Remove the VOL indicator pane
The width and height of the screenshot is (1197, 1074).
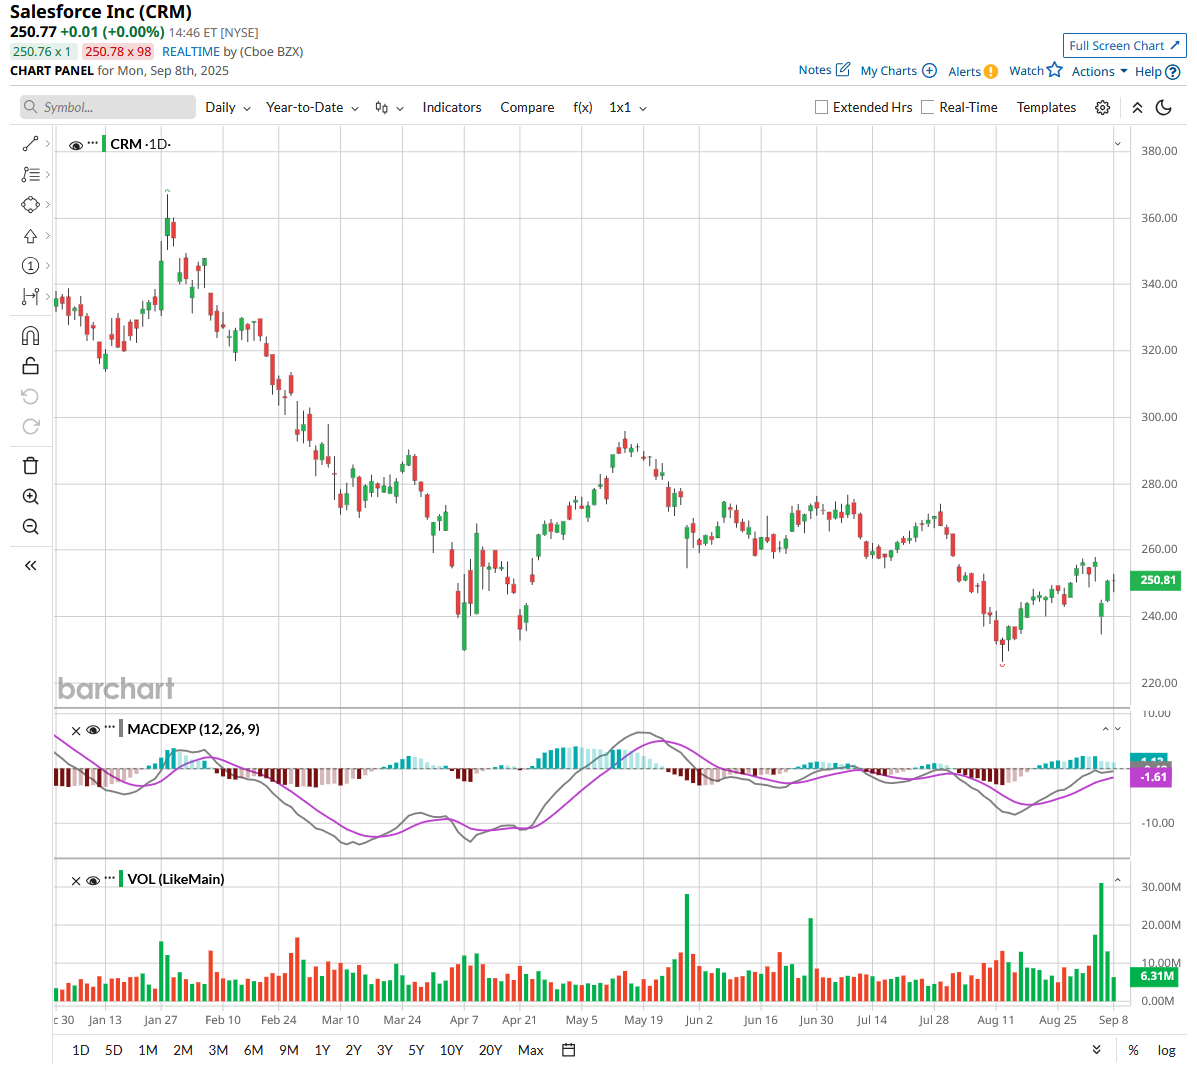coord(76,881)
